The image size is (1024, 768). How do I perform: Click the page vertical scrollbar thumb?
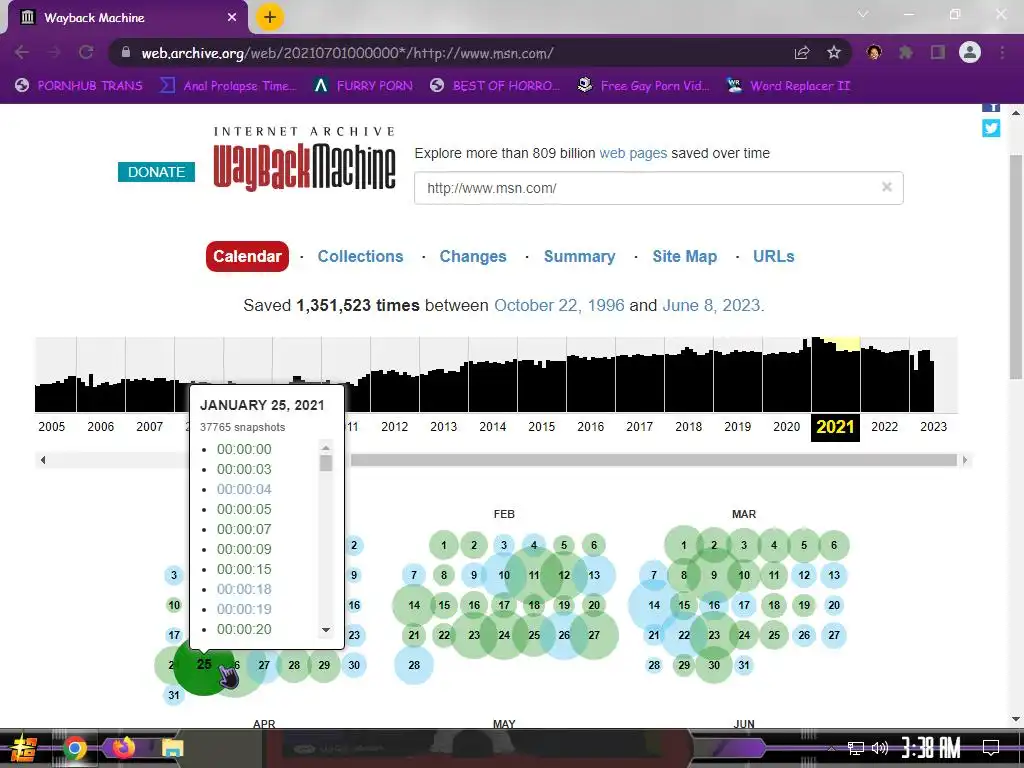point(1016,266)
